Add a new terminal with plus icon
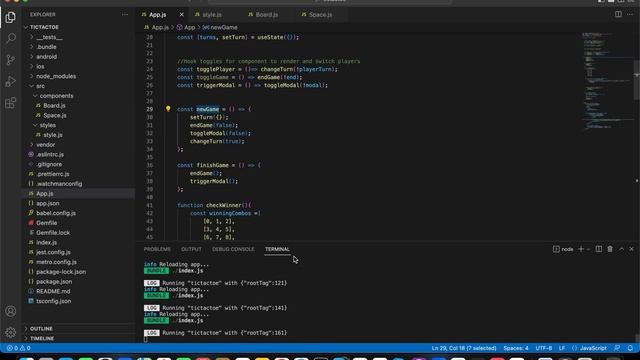 (581, 249)
